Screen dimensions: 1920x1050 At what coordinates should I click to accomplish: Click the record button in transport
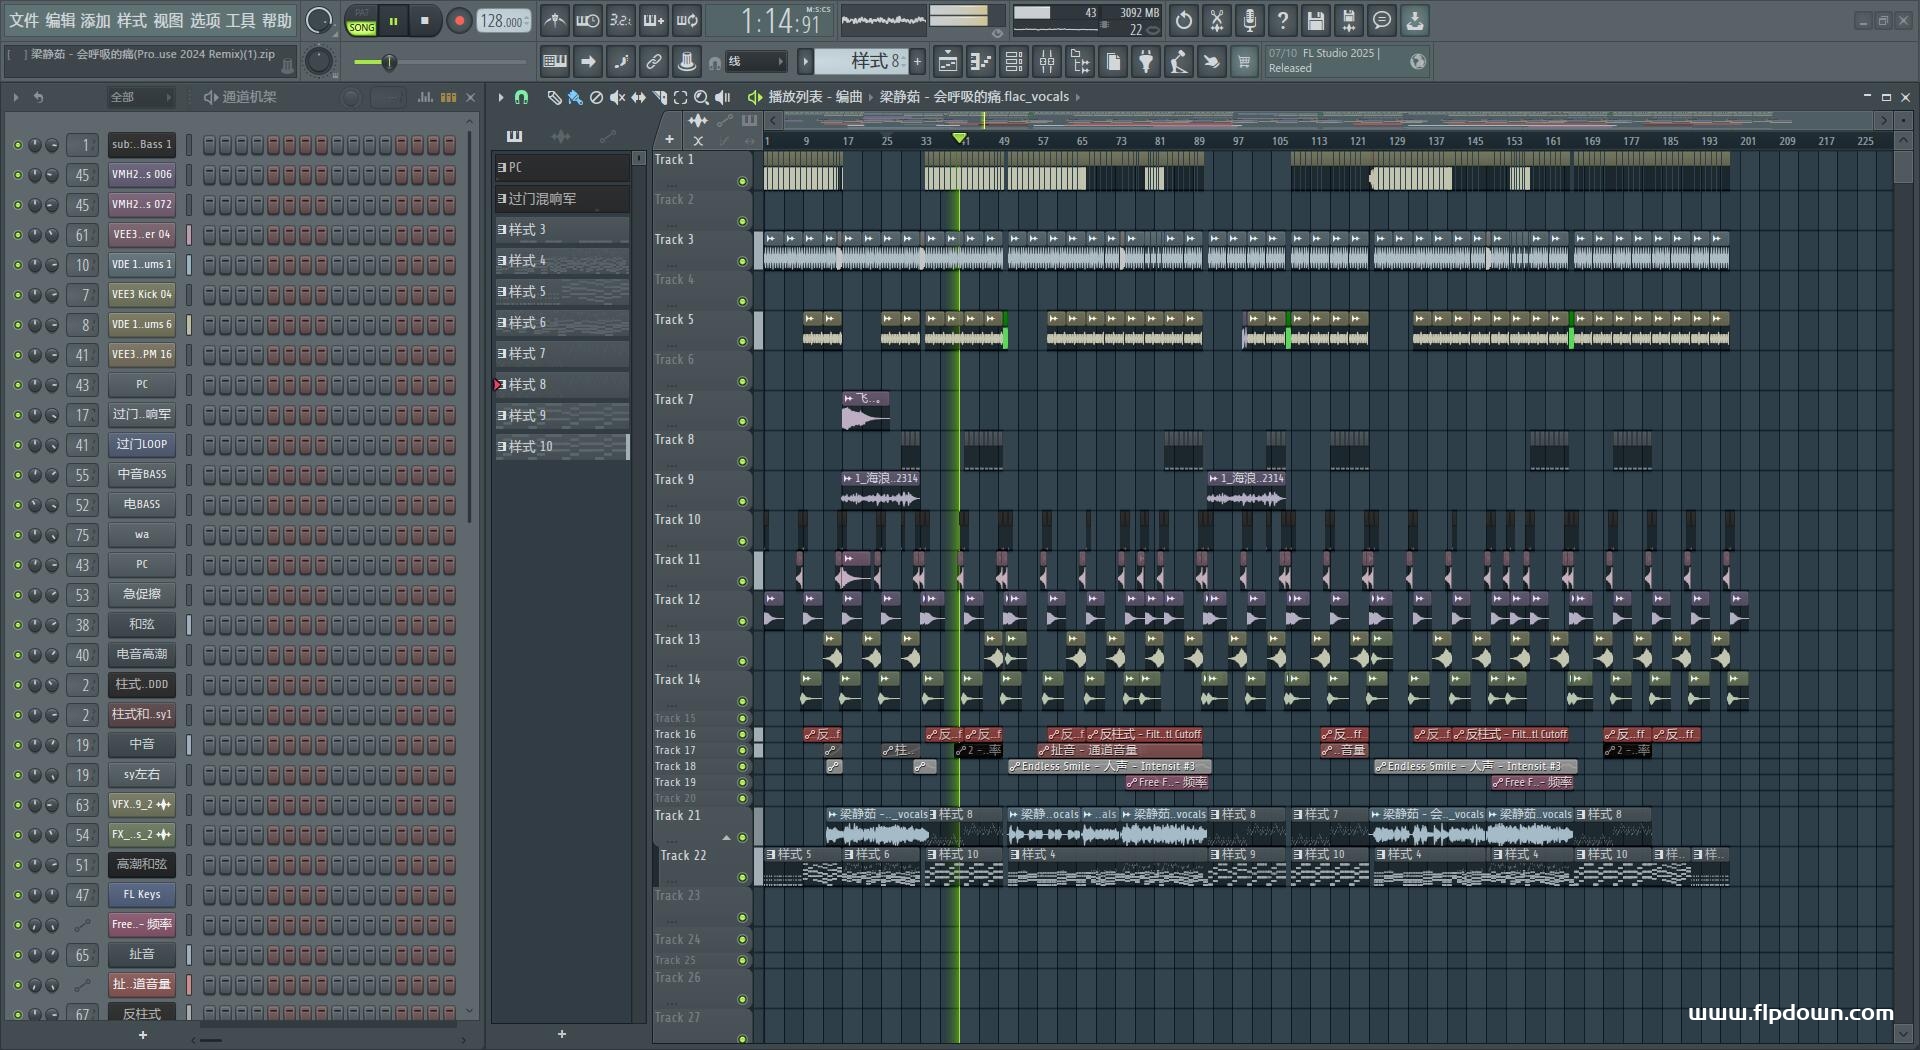[x=459, y=21]
